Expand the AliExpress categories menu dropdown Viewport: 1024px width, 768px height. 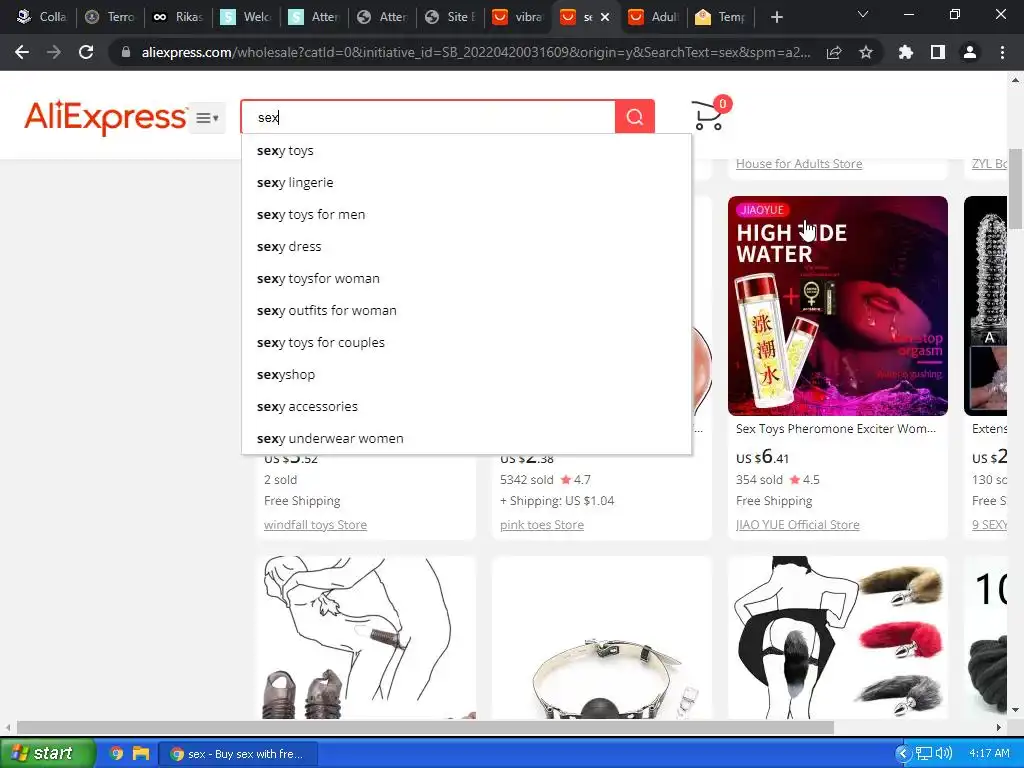(x=207, y=118)
